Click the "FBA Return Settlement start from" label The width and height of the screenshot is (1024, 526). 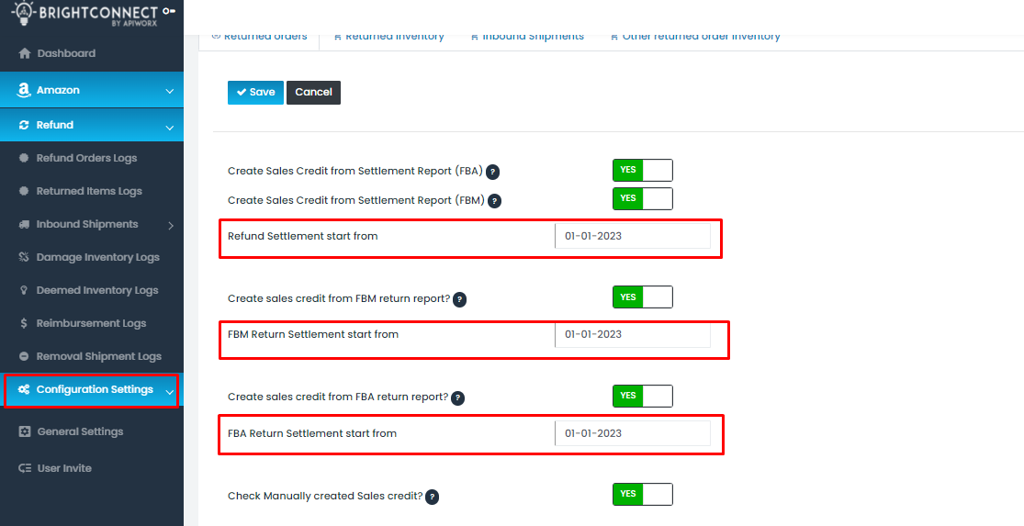pos(312,433)
